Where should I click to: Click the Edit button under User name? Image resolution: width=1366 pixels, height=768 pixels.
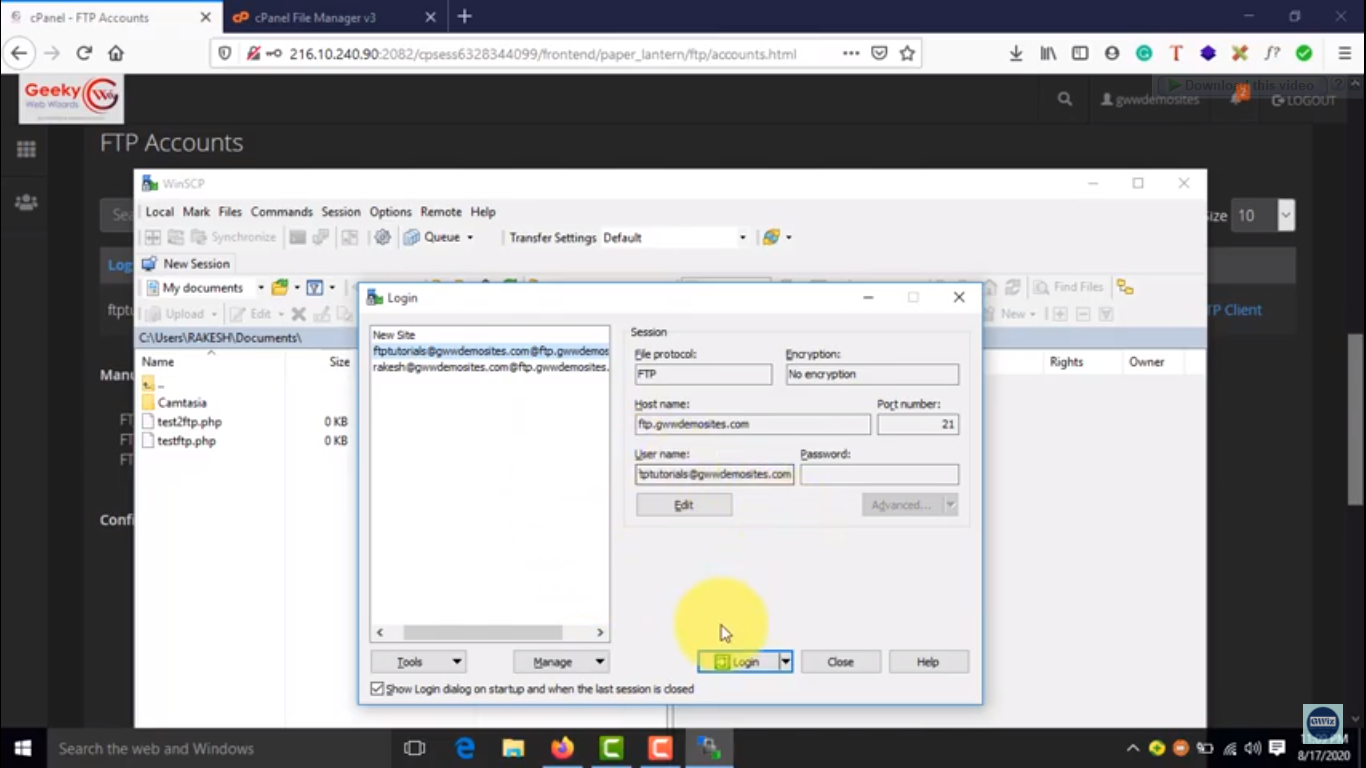tap(684, 505)
